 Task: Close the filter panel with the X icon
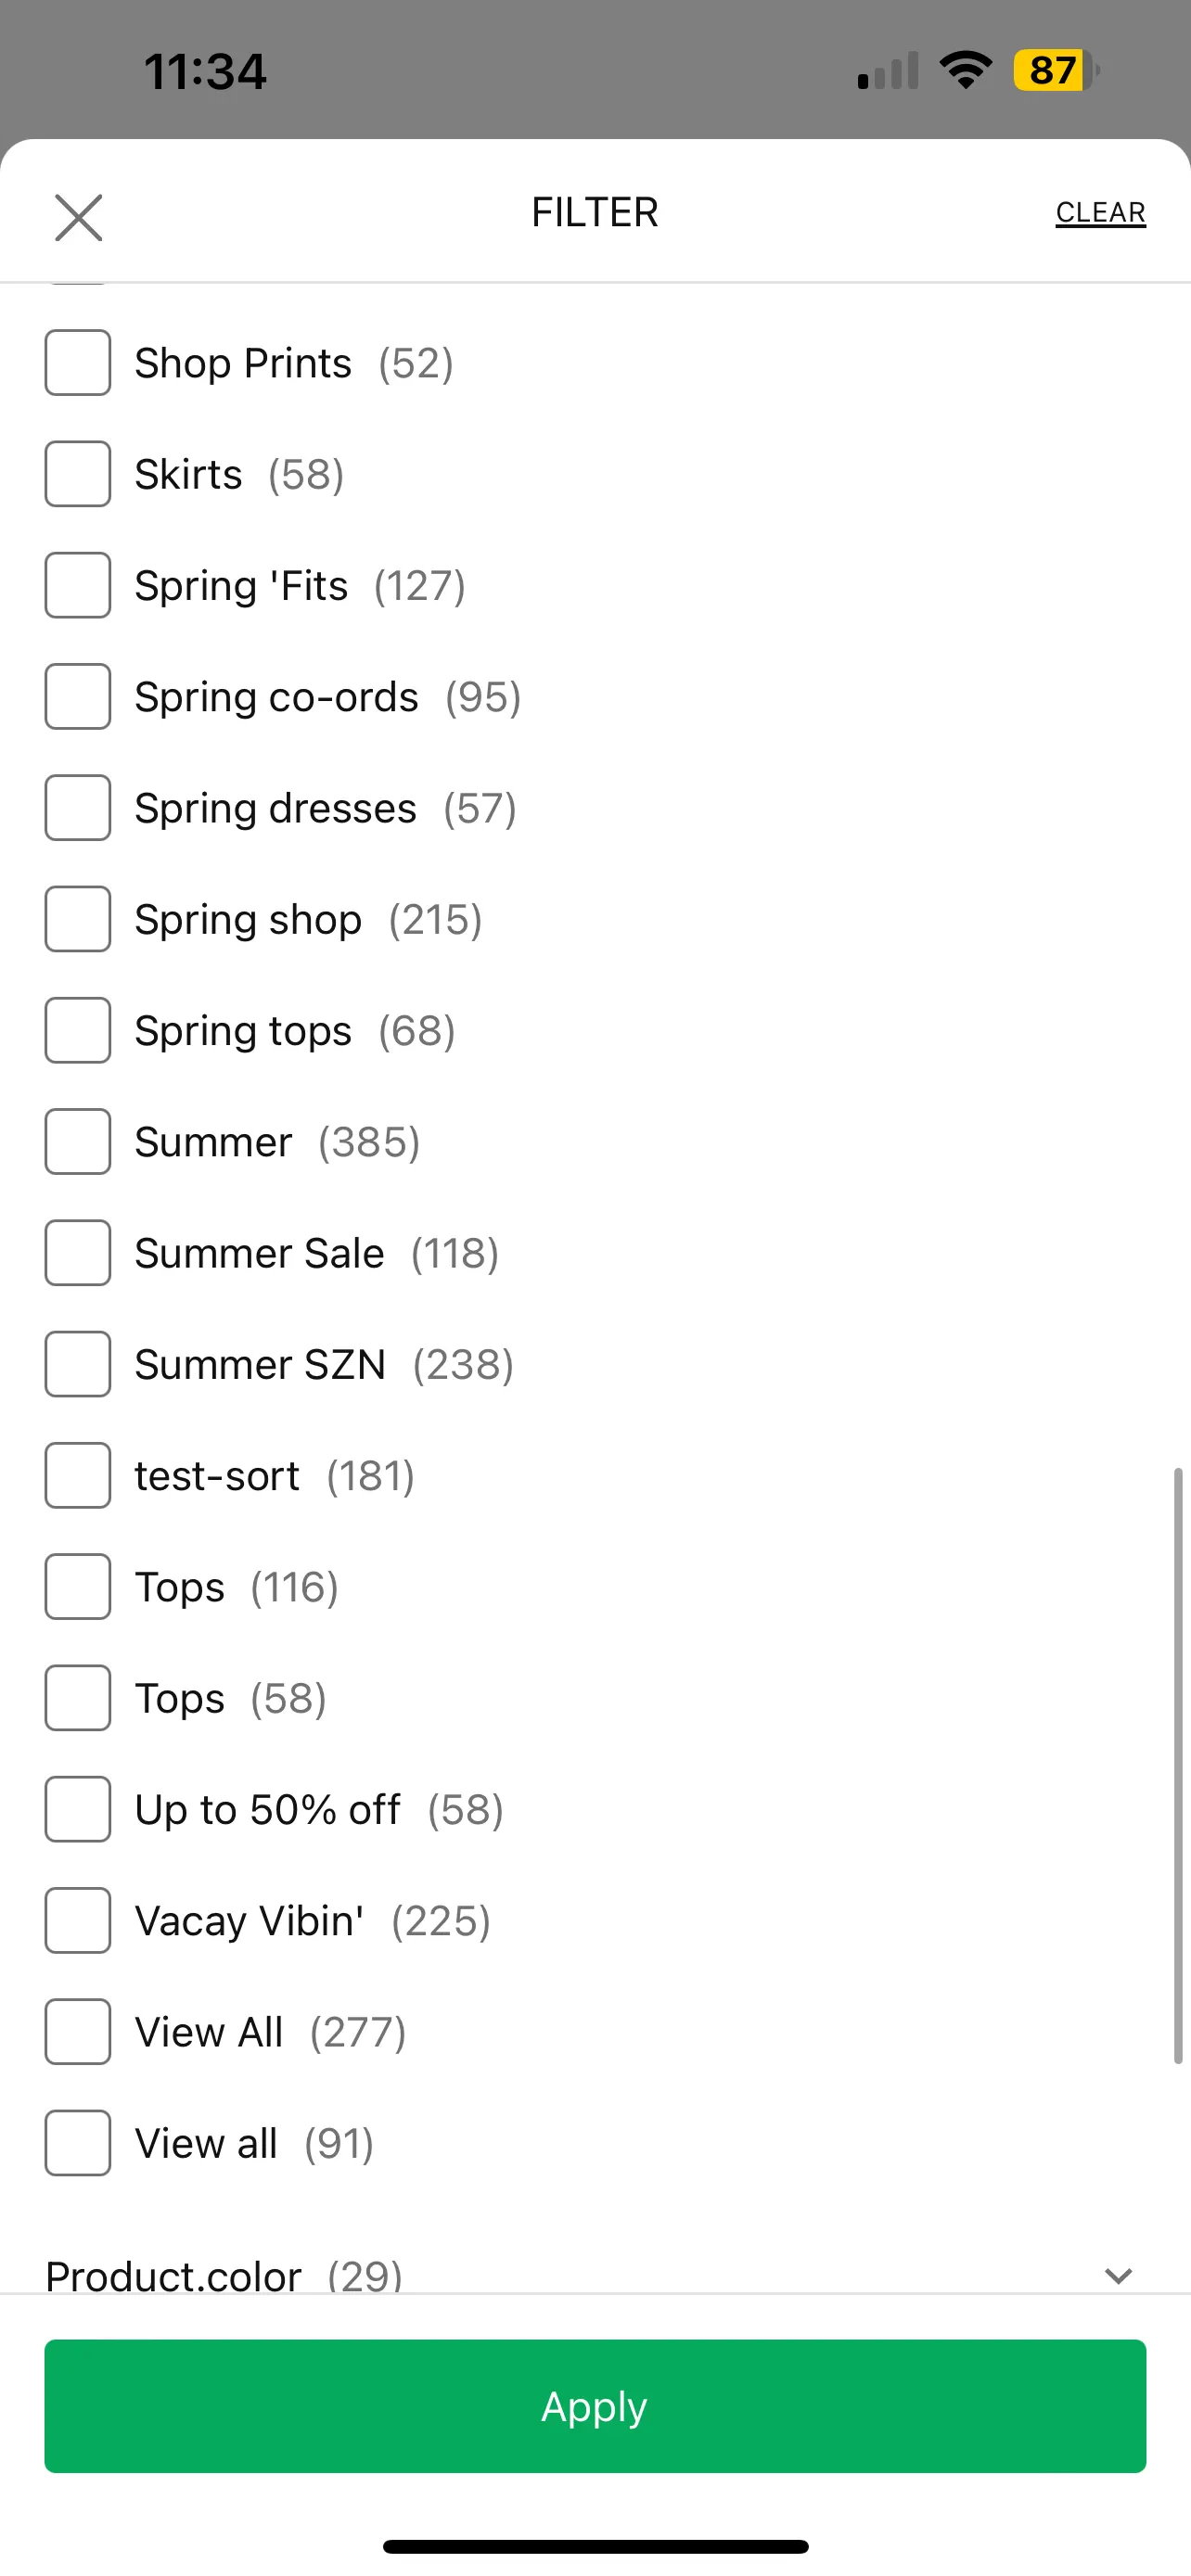tap(78, 217)
